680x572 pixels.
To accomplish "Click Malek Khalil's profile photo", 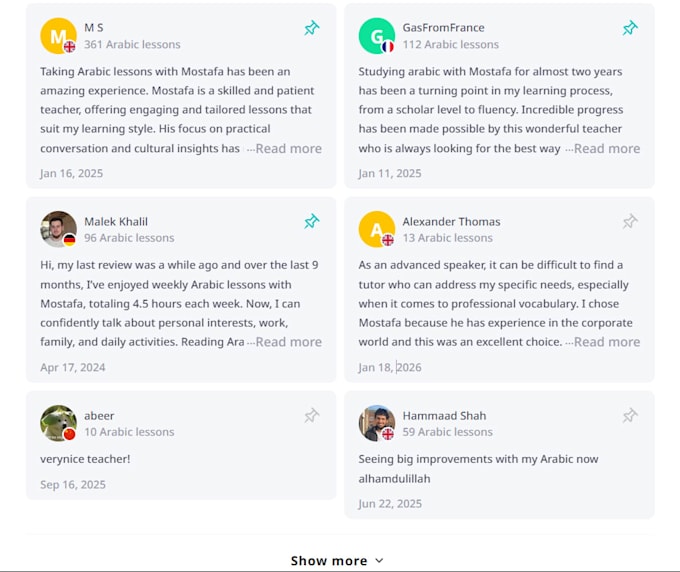I will [x=59, y=229].
